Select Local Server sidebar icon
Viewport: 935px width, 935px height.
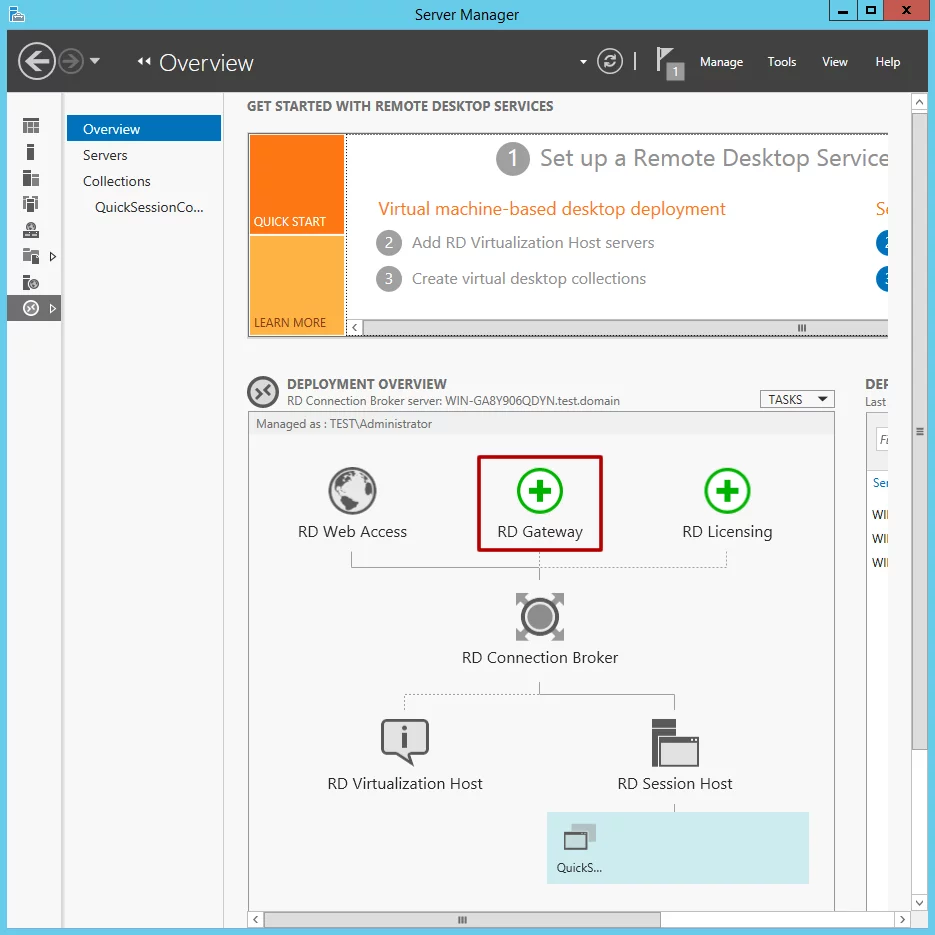click(31, 152)
